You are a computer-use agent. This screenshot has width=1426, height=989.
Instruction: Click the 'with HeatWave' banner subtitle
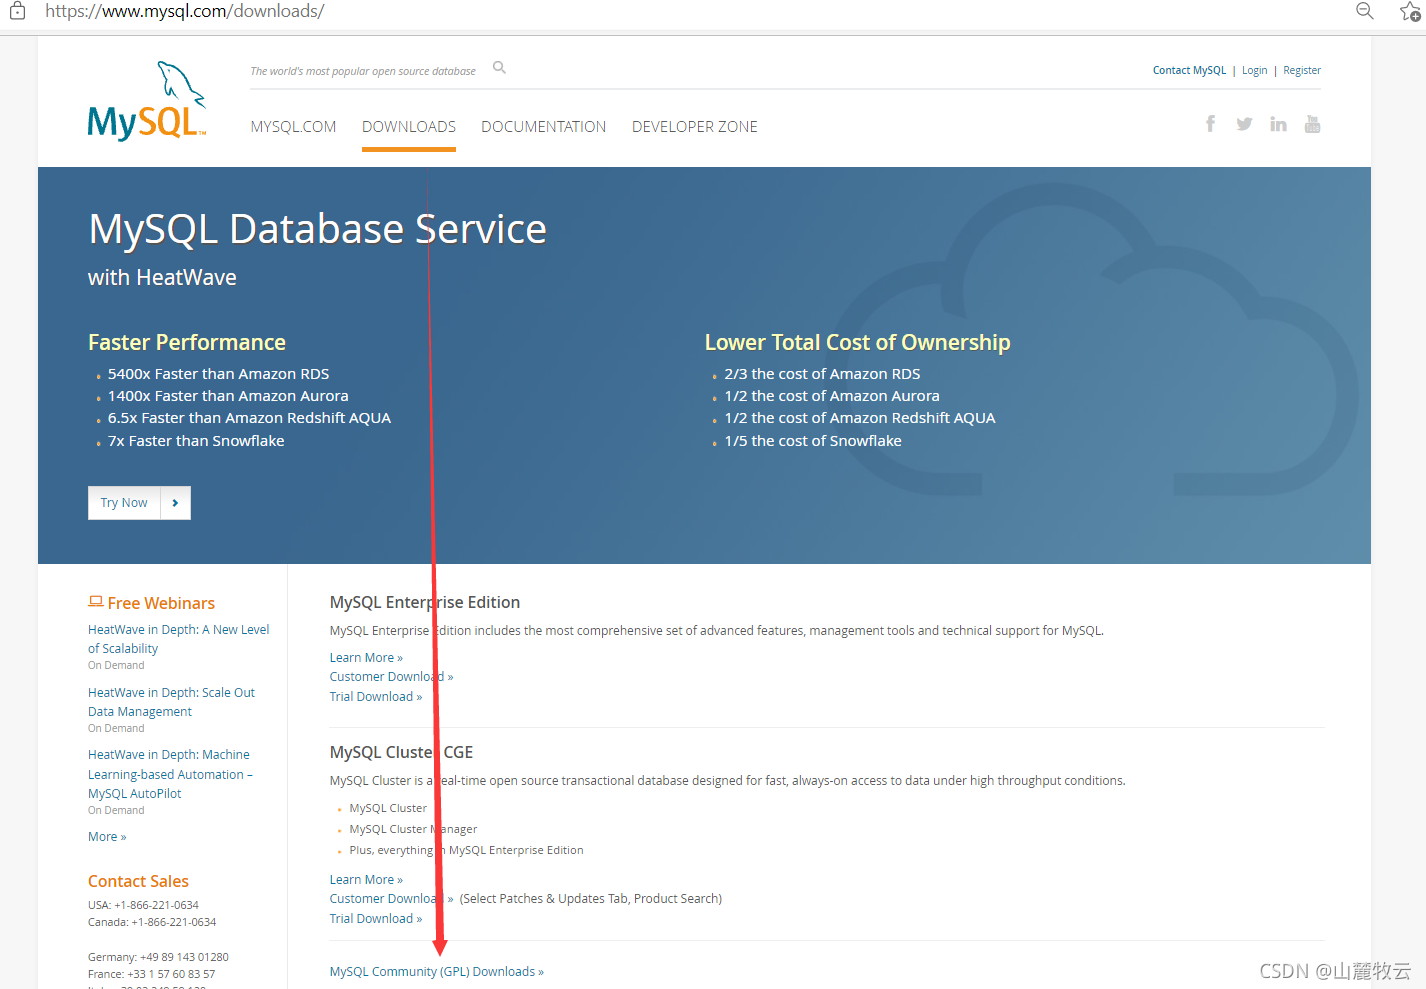click(162, 278)
